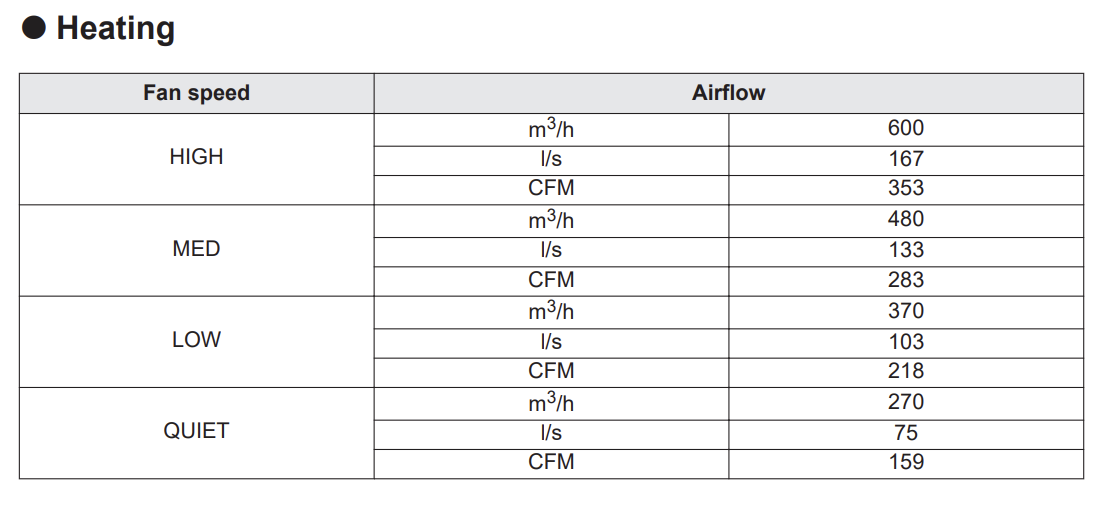Click the 133 airflow value
Image resolution: width=1098 pixels, height=508 pixels.
[905, 250]
